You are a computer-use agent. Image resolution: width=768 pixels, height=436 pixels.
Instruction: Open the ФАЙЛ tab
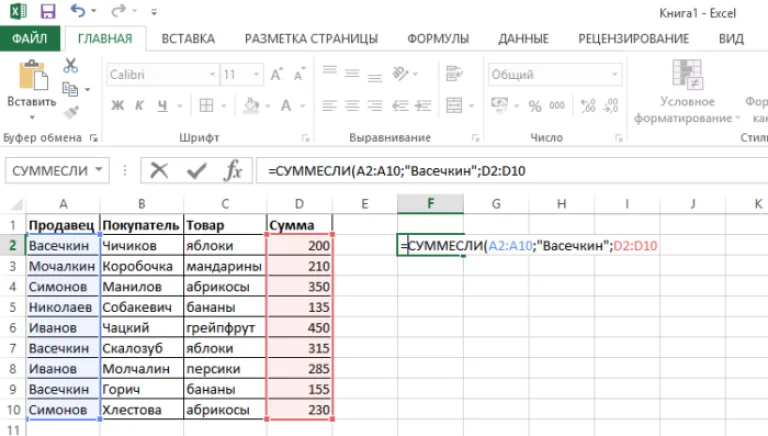click(30, 39)
